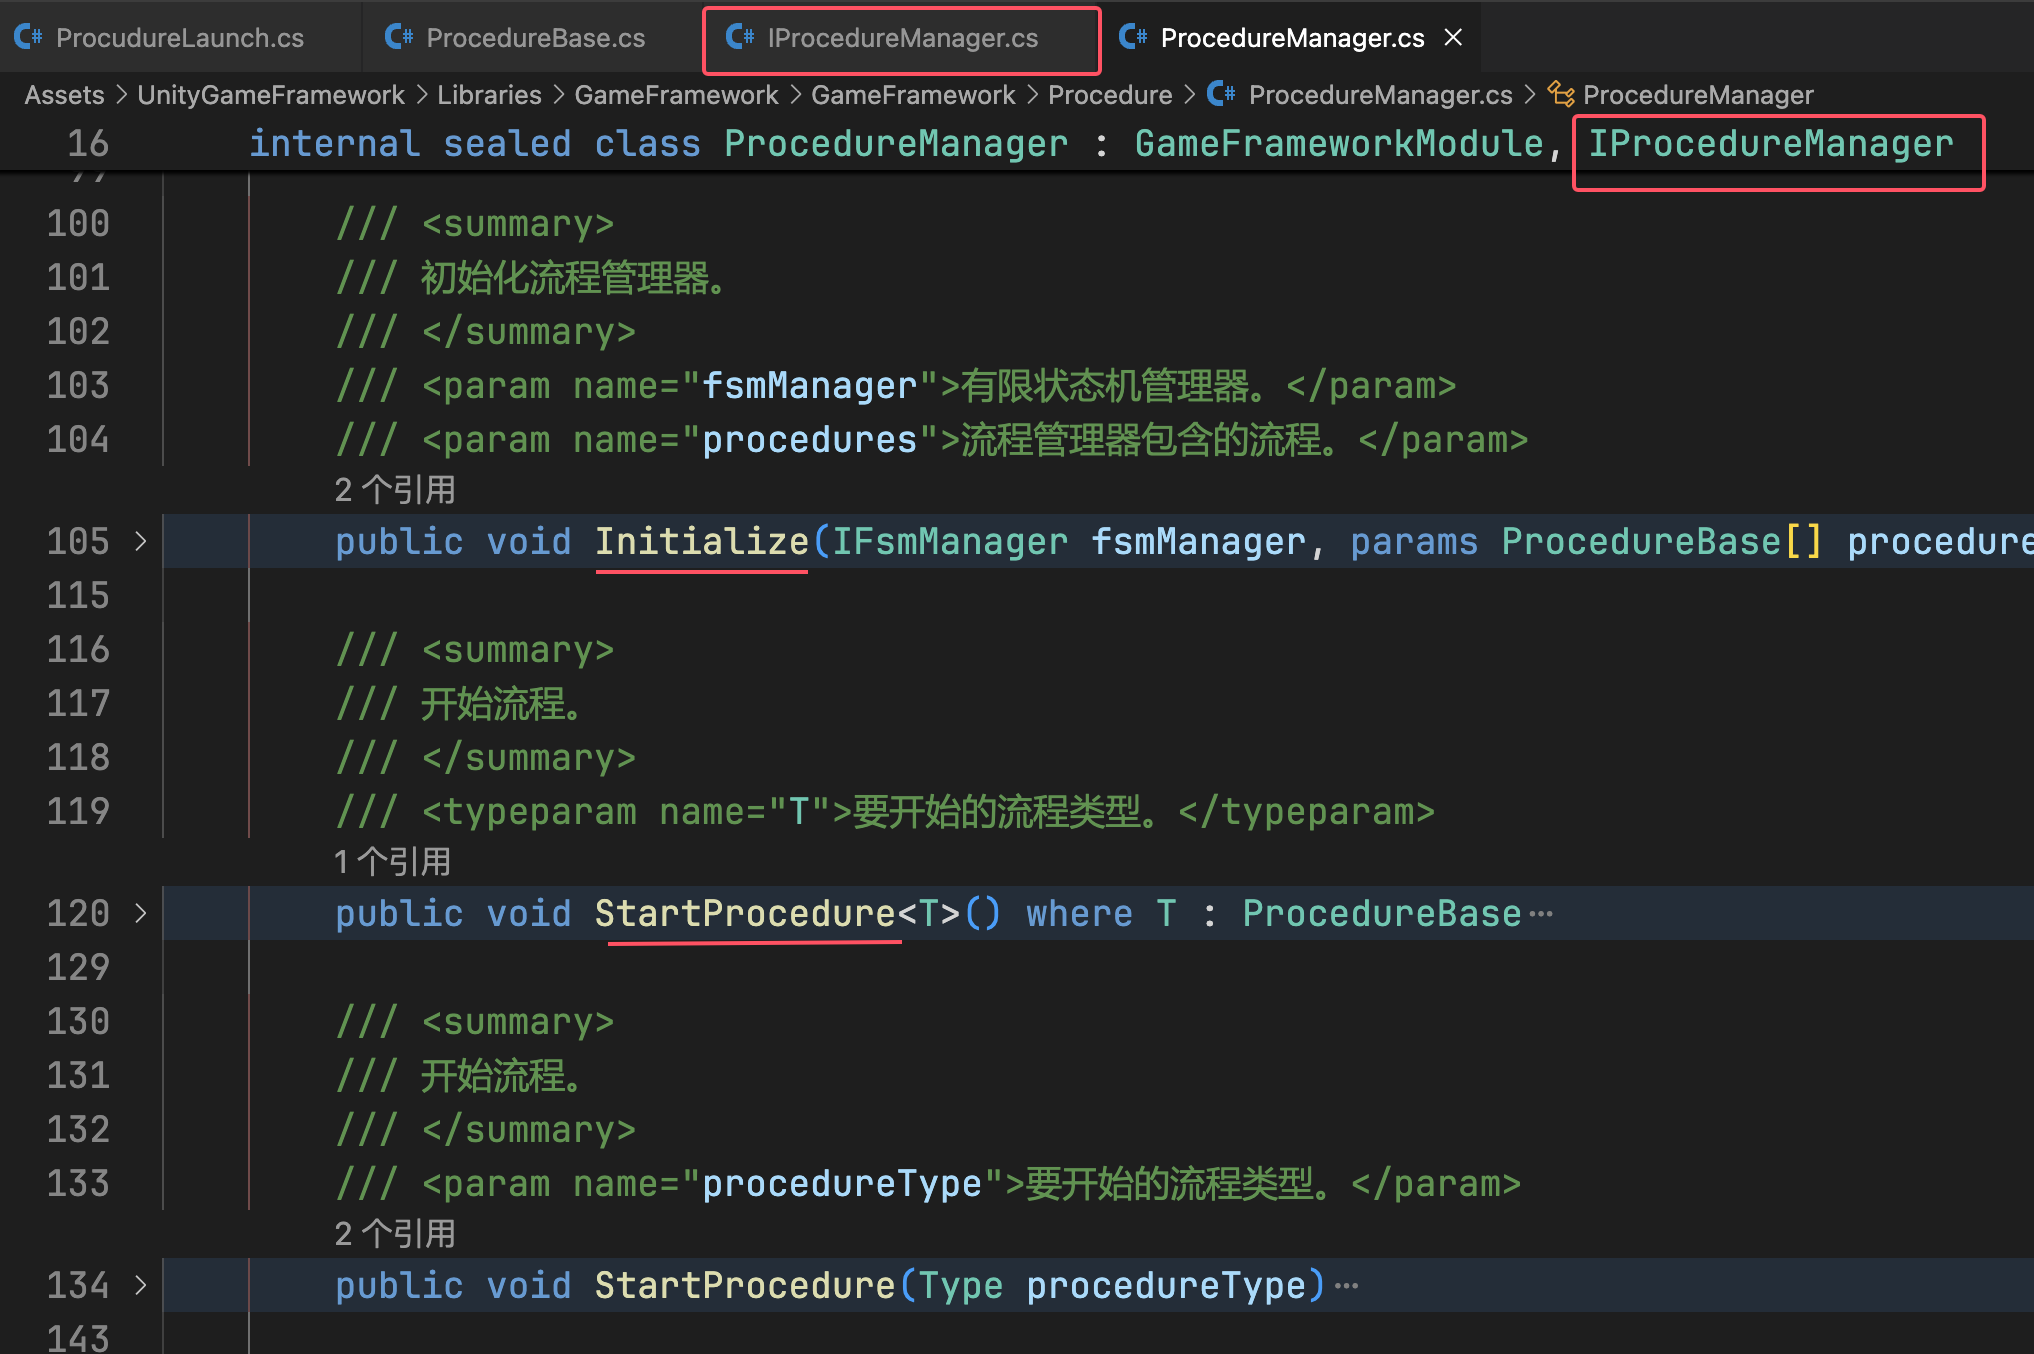Open GameFramework breadcrumb before Procedure
This screenshot has width=2034, height=1354.
tap(913, 95)
